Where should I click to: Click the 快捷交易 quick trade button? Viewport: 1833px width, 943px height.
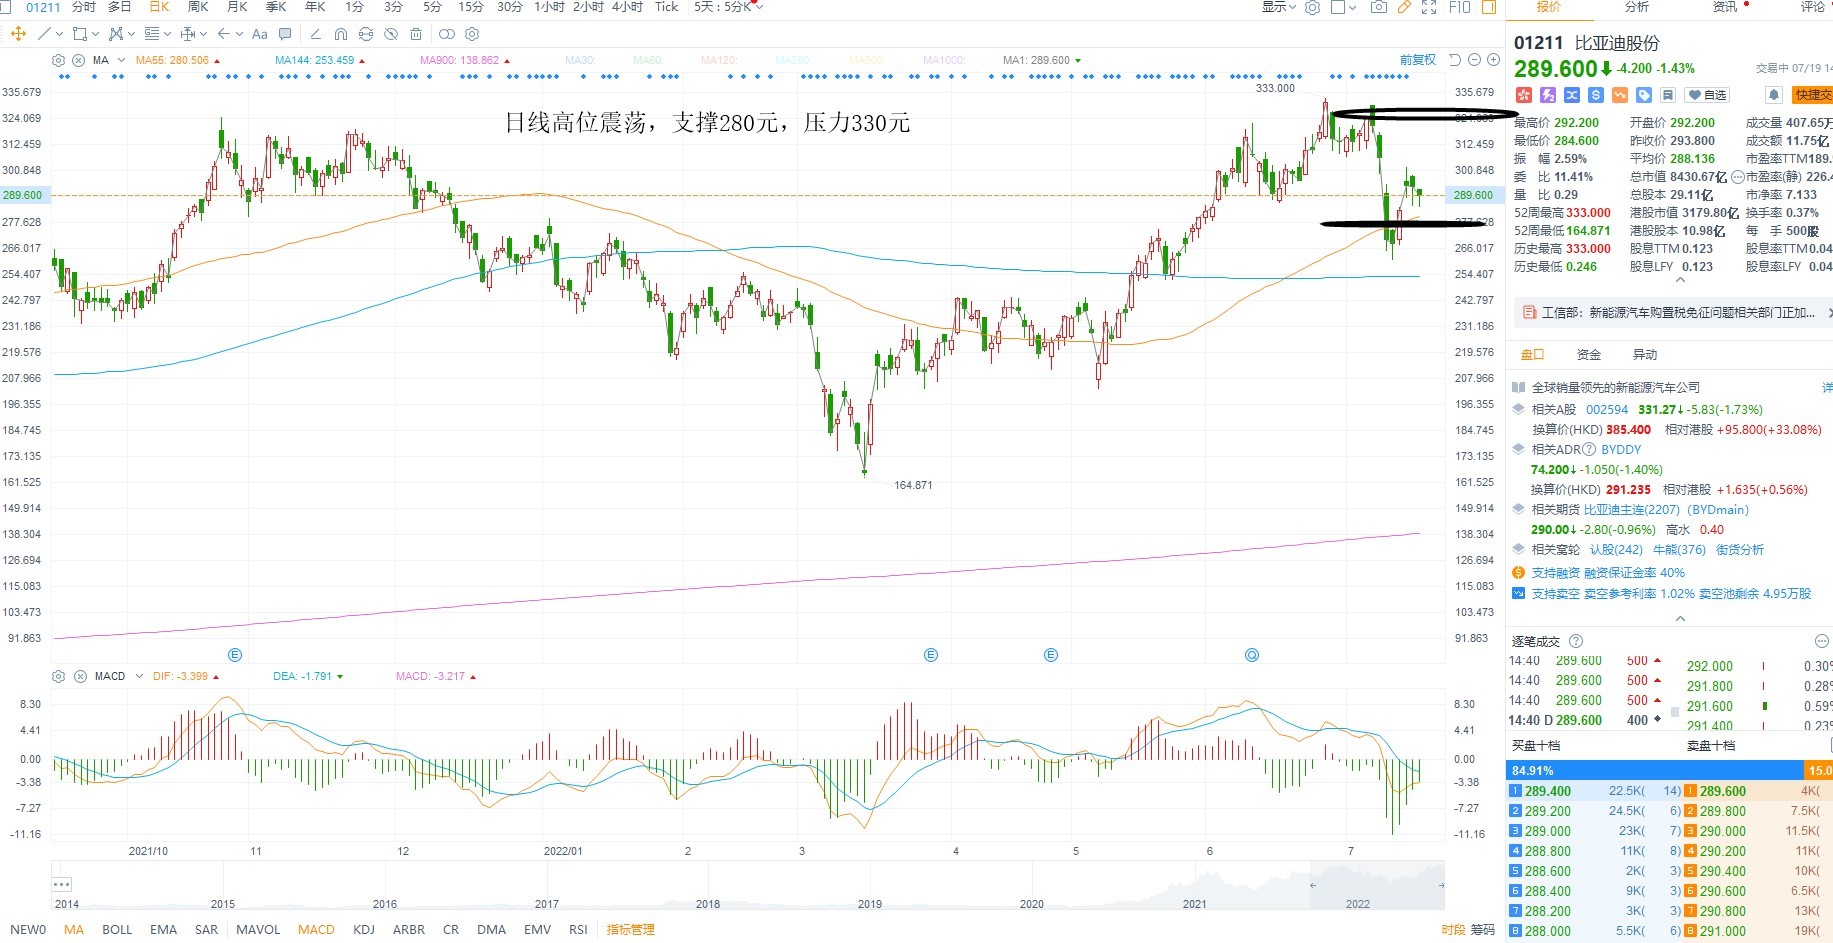click(1812, 95)
